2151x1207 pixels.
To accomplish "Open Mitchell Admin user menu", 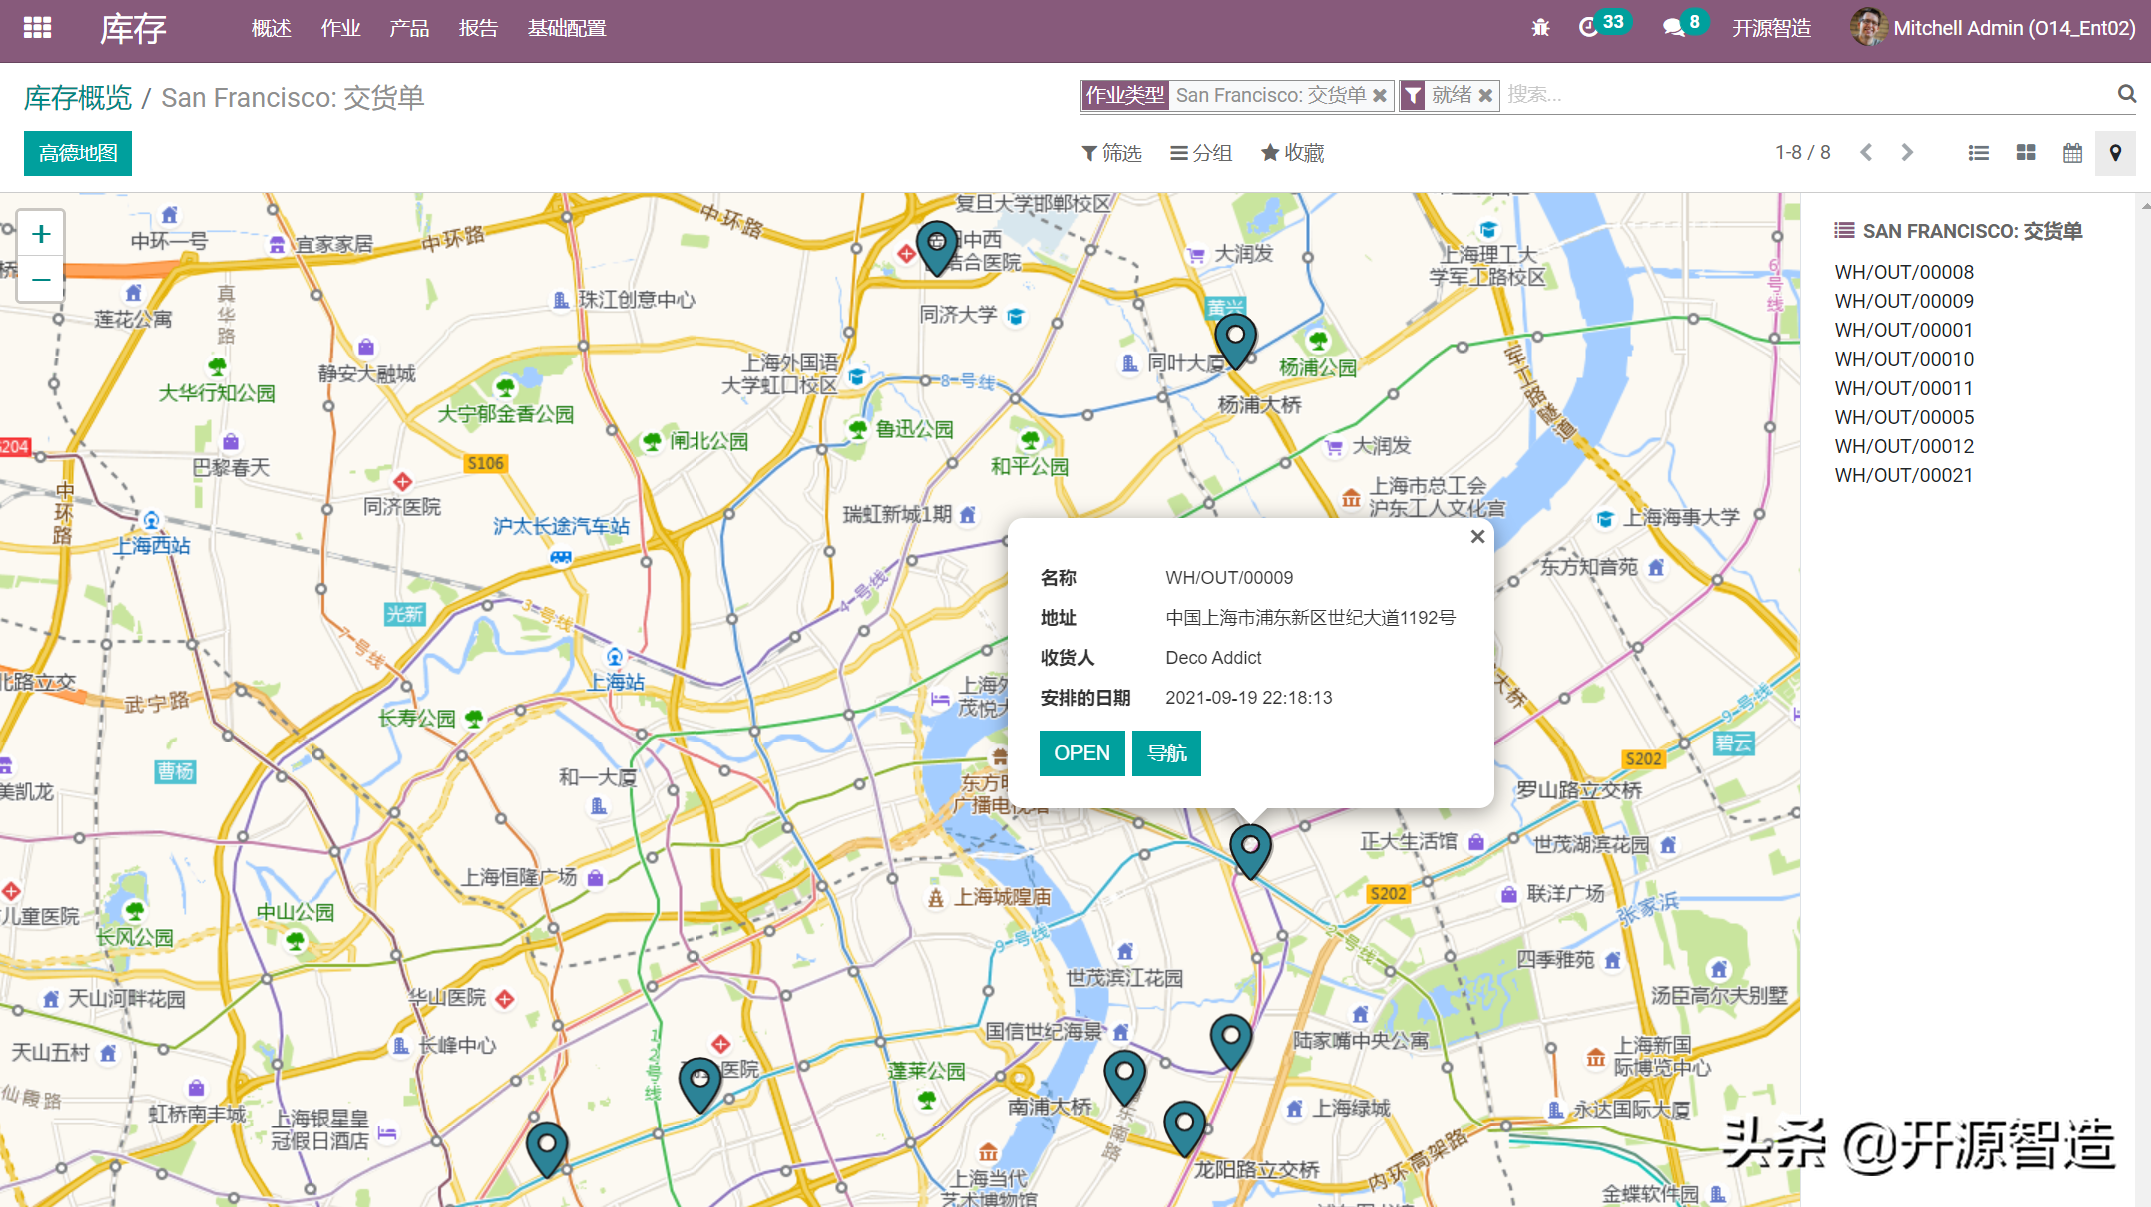I will coord(1993,28).
